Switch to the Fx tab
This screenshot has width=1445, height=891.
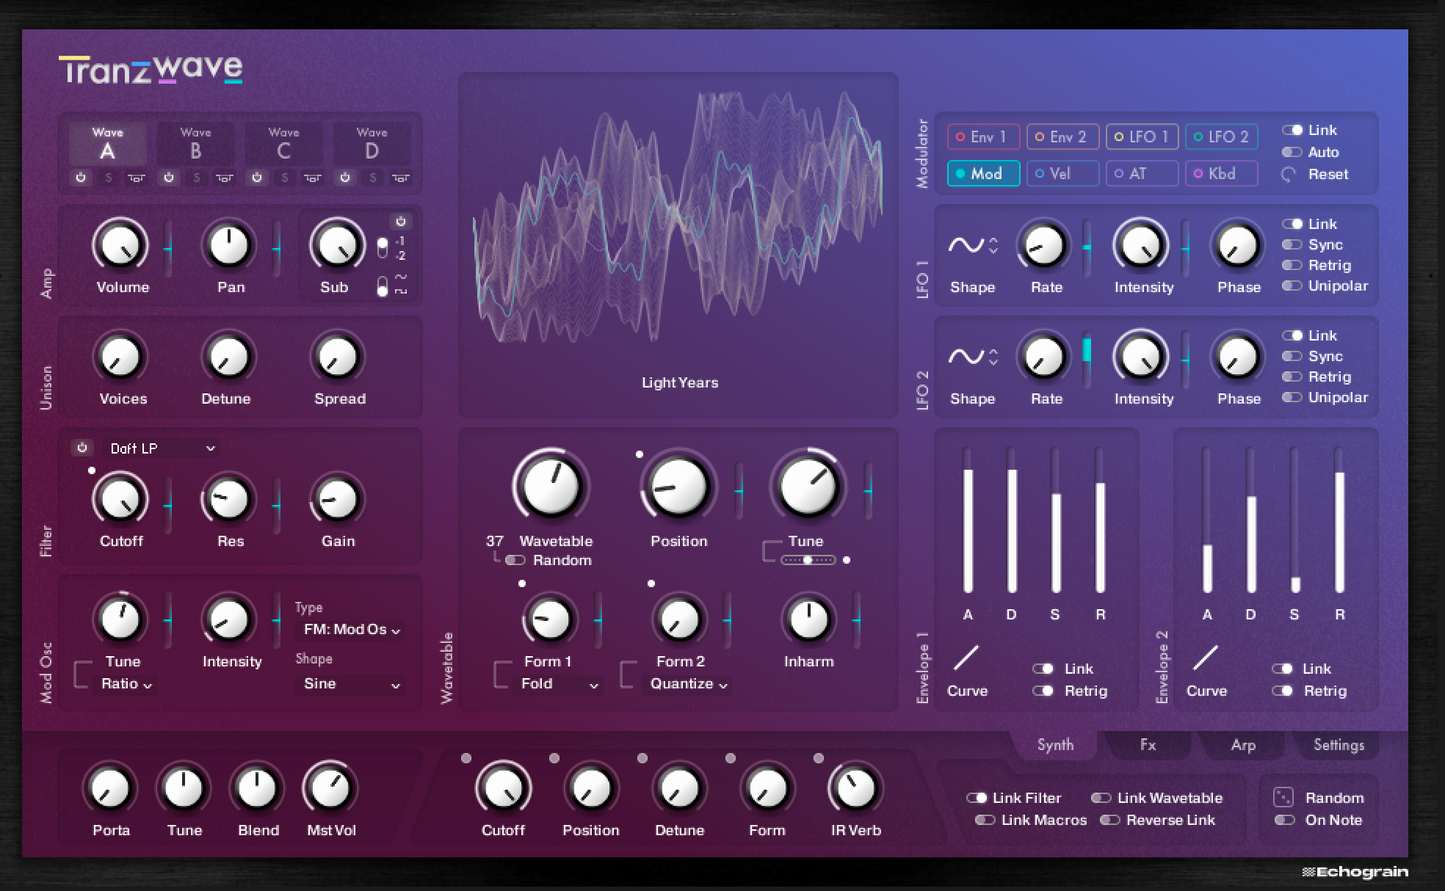point(1147,745)
